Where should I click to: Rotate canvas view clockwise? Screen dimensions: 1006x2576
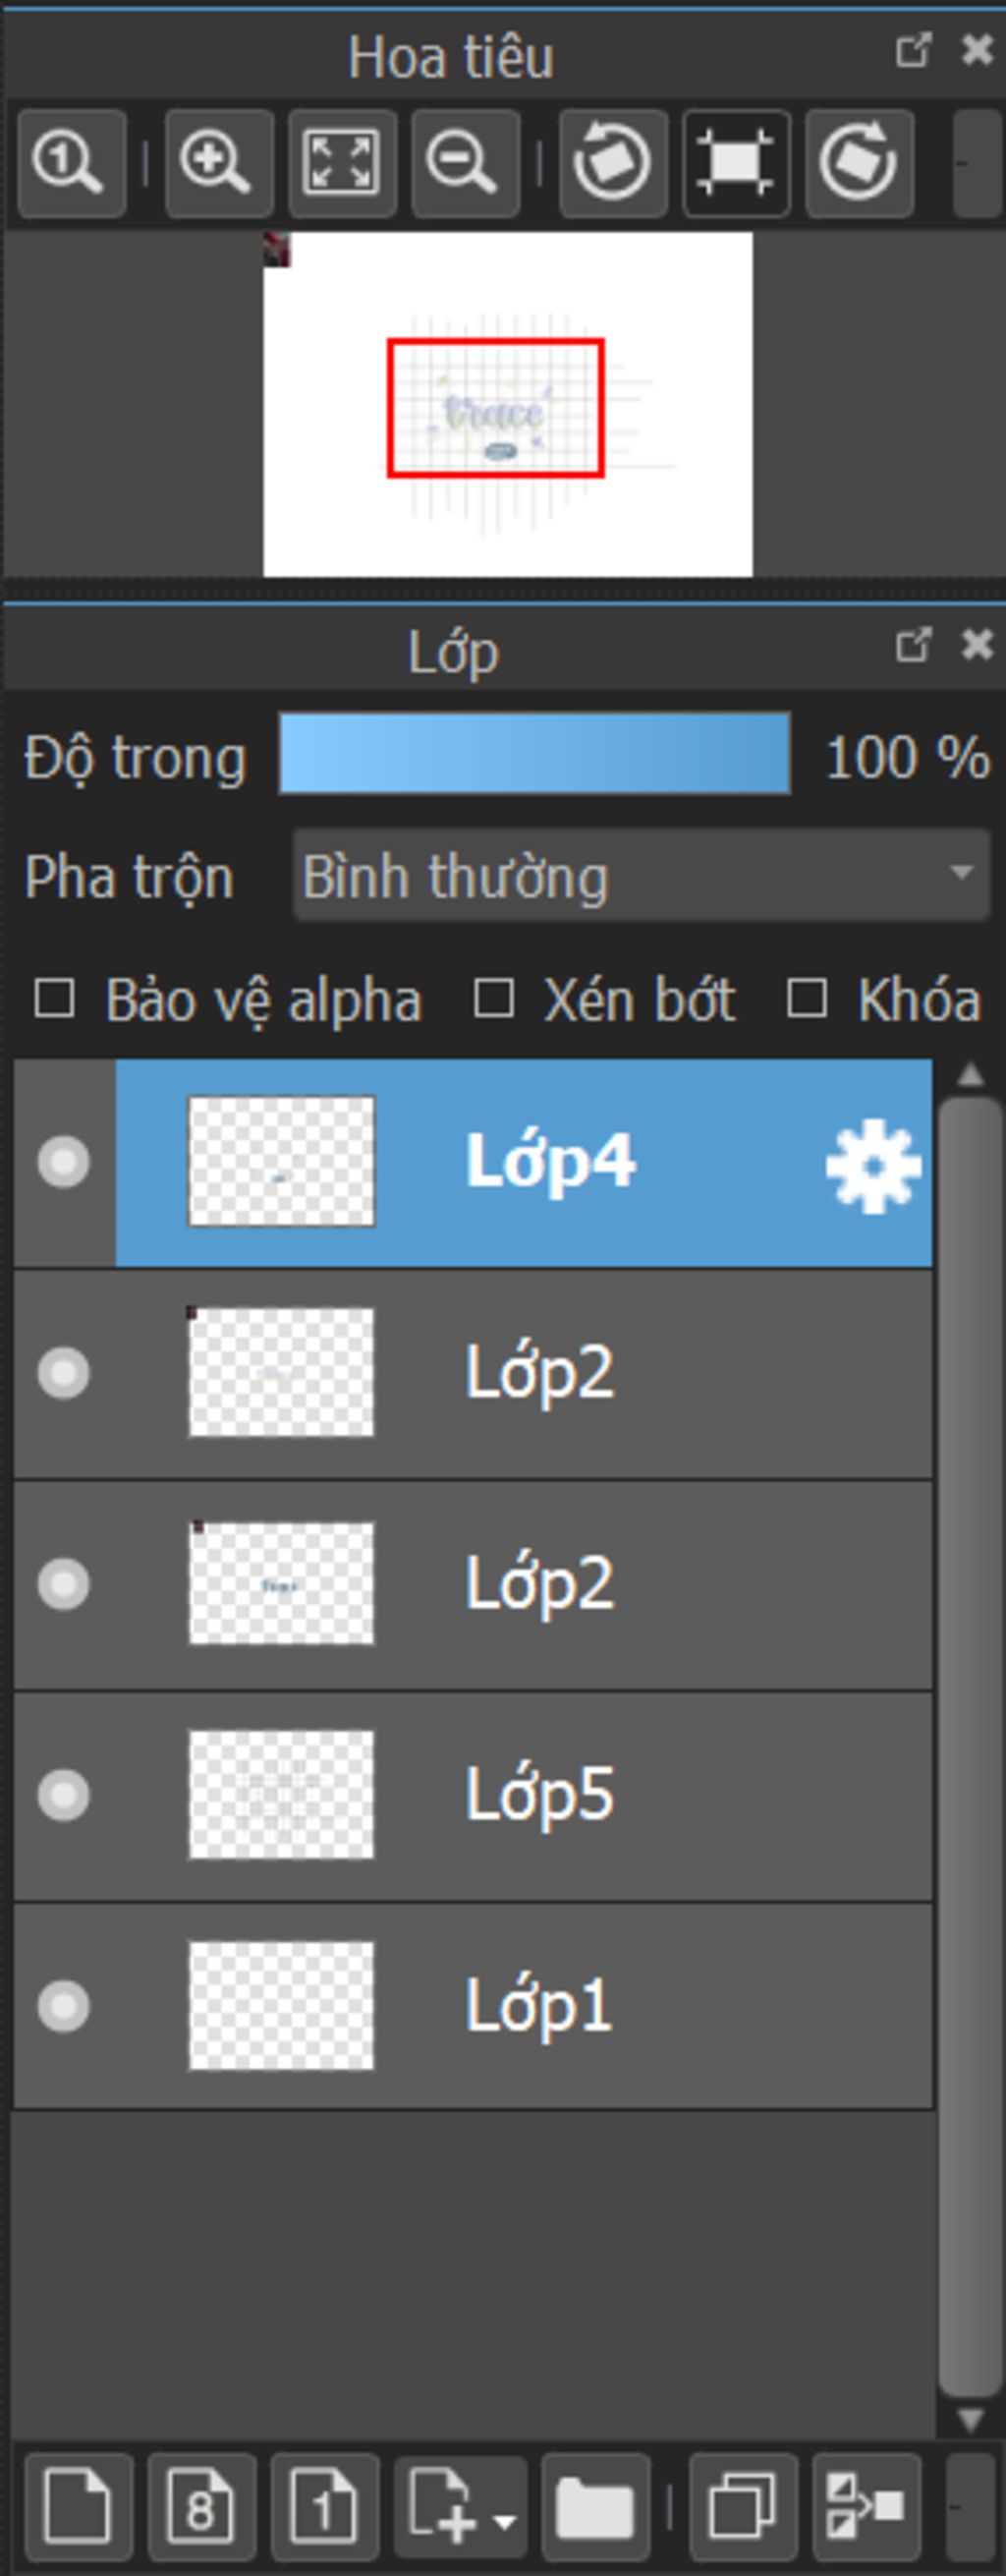click(859, 163)
